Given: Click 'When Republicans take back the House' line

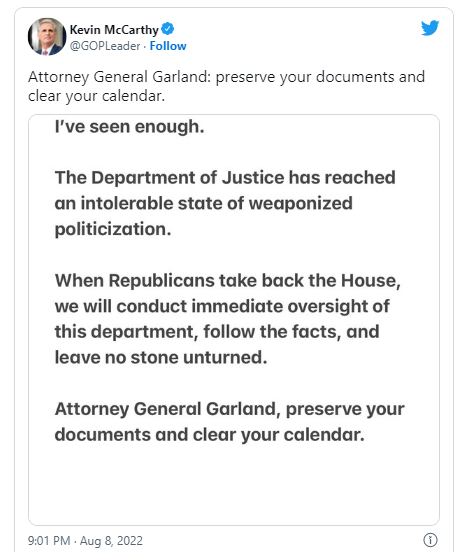Looking at the screenshot, I should click(228, 281).
